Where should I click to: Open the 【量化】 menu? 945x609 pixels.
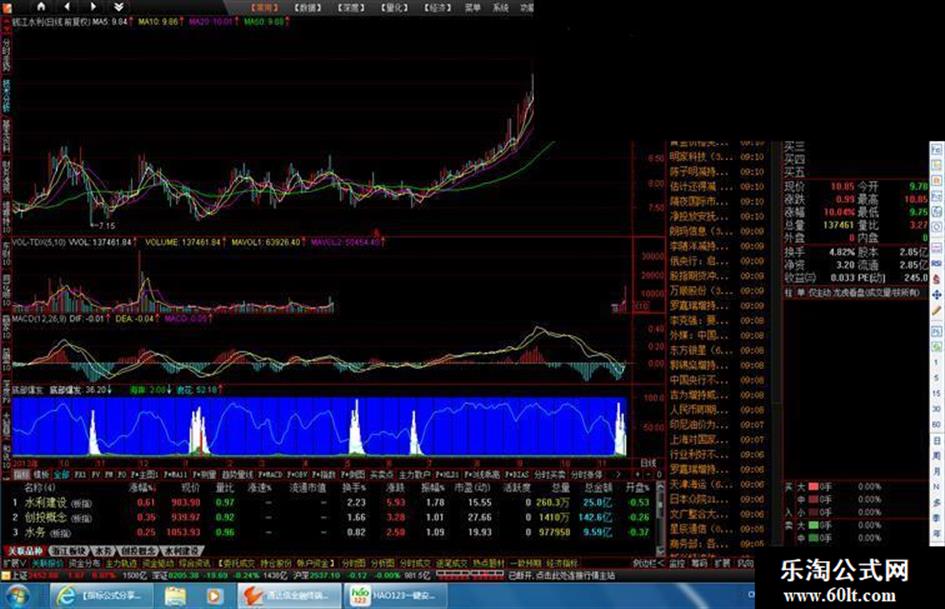(x=394, y=8)
